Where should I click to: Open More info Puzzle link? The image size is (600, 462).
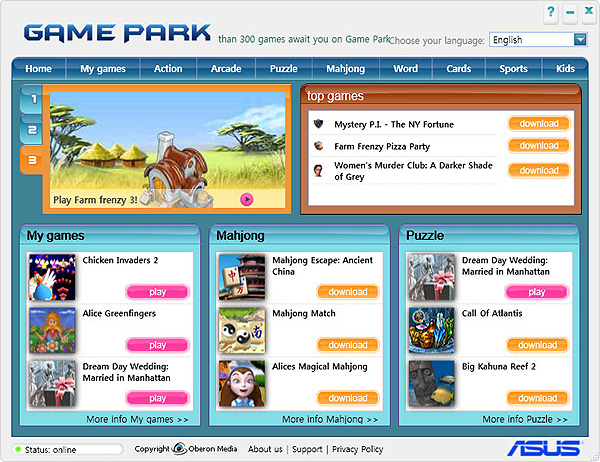pyautogui.click(x=525, y=420)
